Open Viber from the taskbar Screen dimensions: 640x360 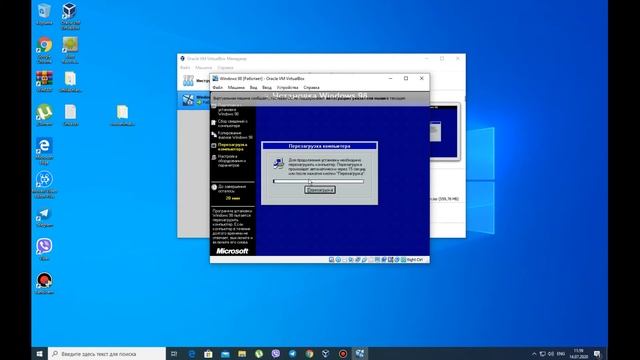click(276, 353)
